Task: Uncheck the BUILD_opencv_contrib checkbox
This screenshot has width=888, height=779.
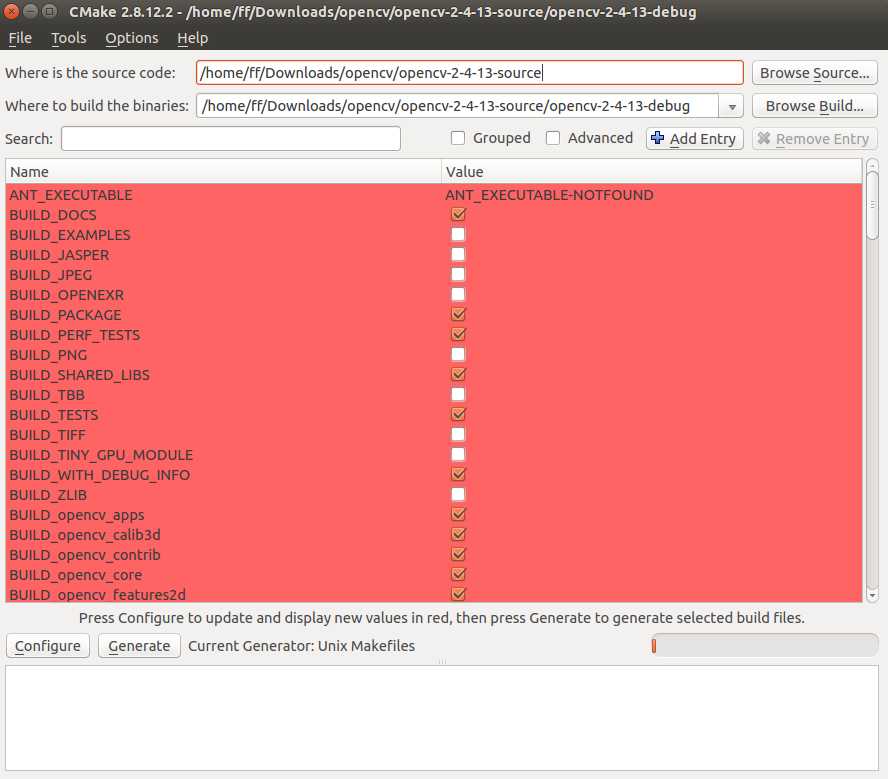Action: 458,555
